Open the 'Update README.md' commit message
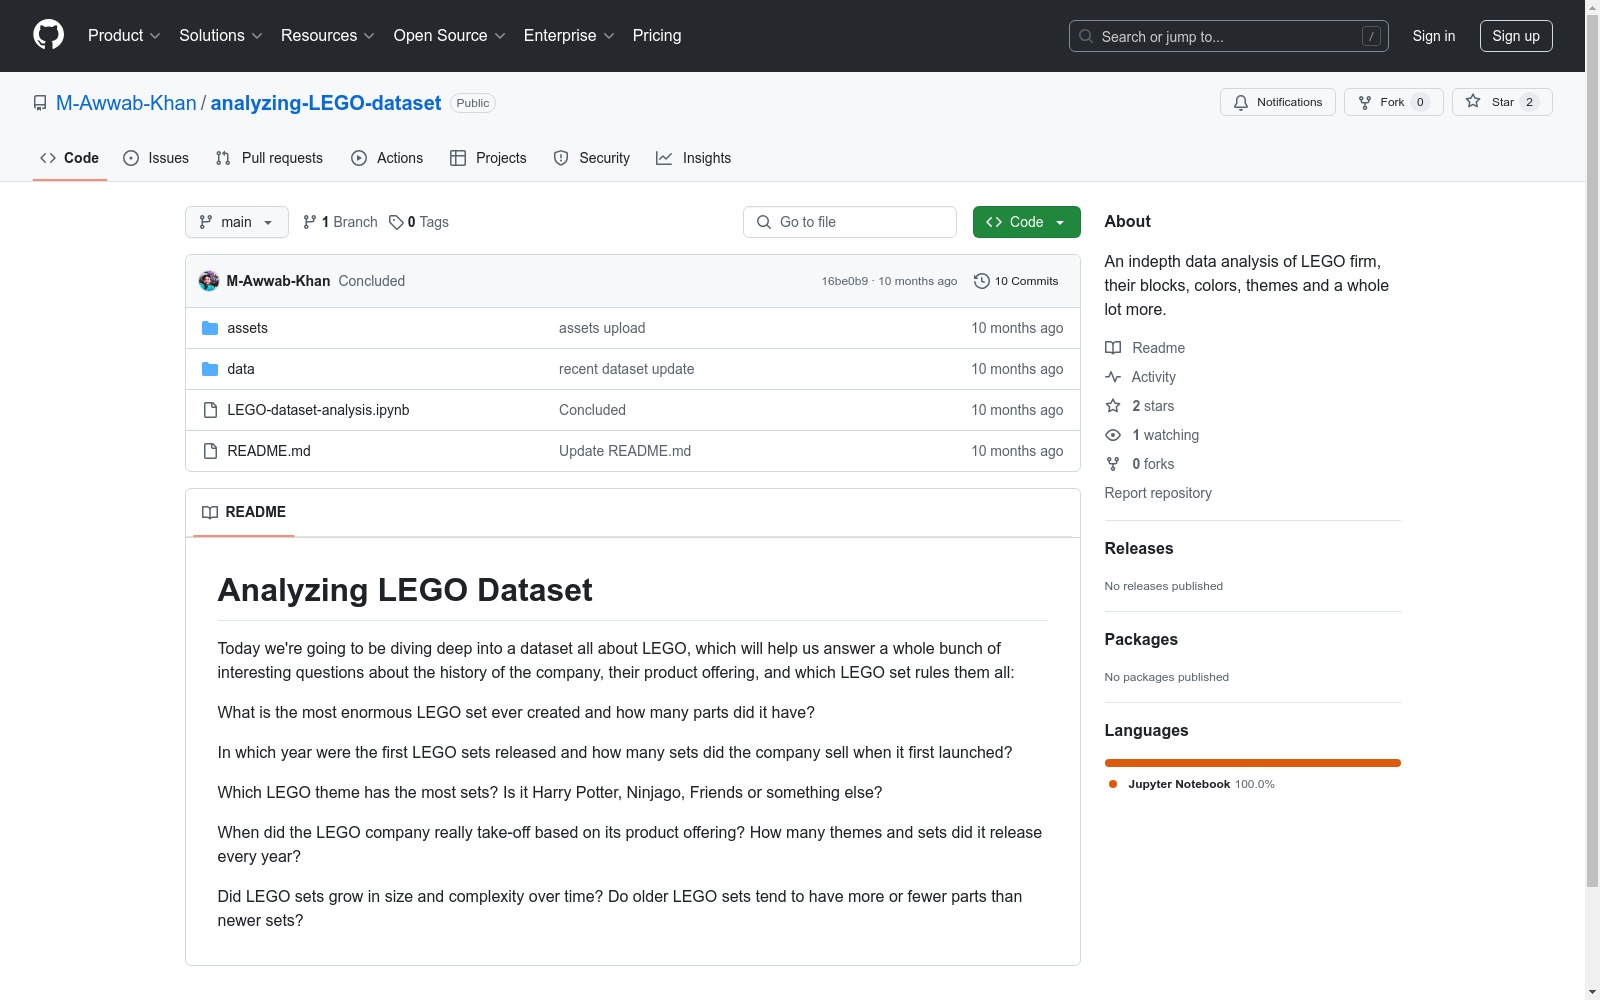Screen dimensions: 1600x1000 point(625,451)
